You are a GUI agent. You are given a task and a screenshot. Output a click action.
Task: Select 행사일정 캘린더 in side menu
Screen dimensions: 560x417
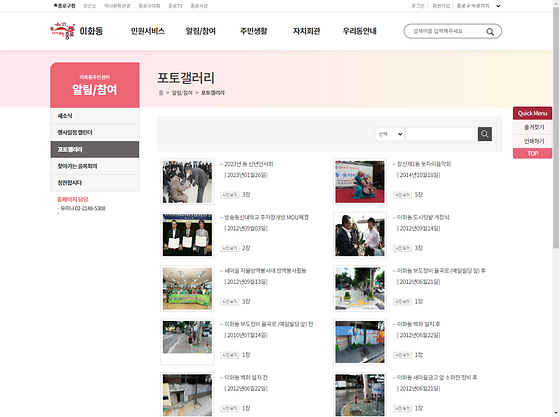(95, 132)
